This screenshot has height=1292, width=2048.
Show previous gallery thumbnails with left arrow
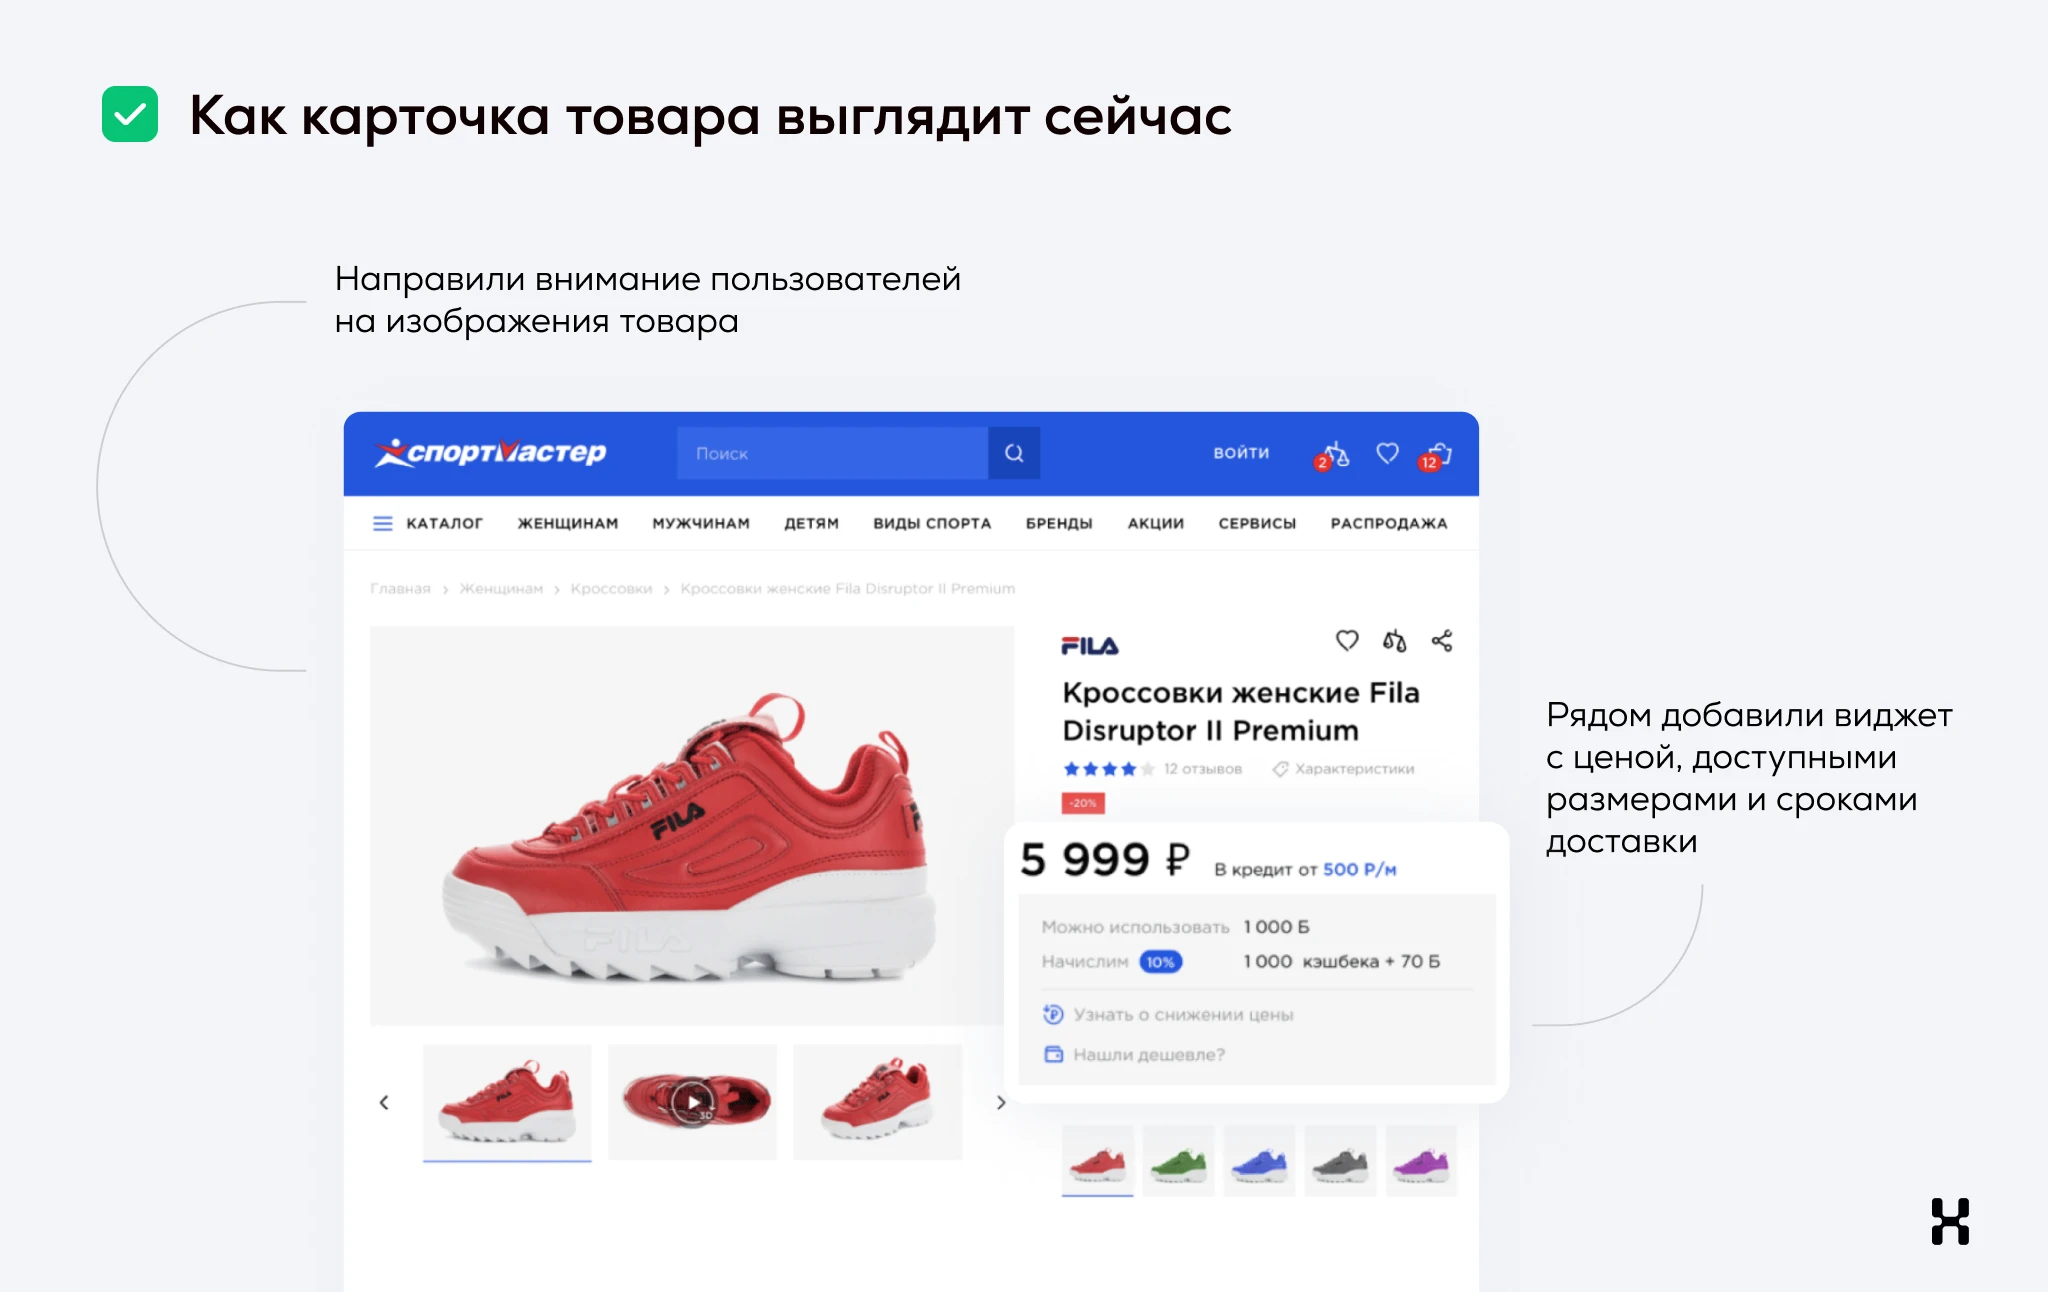click(x=384, y=1102)
